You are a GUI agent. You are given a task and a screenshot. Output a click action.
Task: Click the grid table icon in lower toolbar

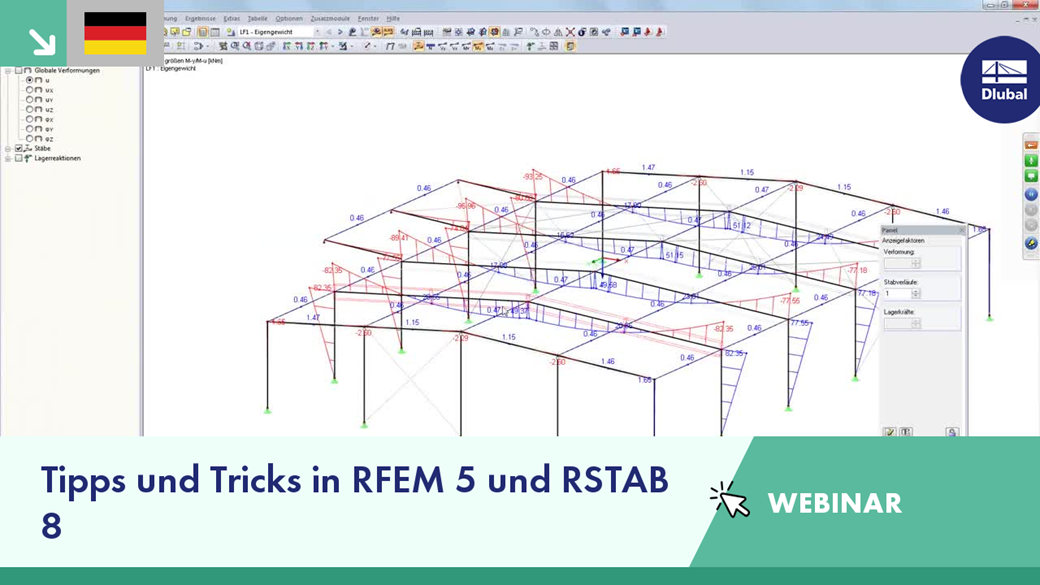[554, 46]
